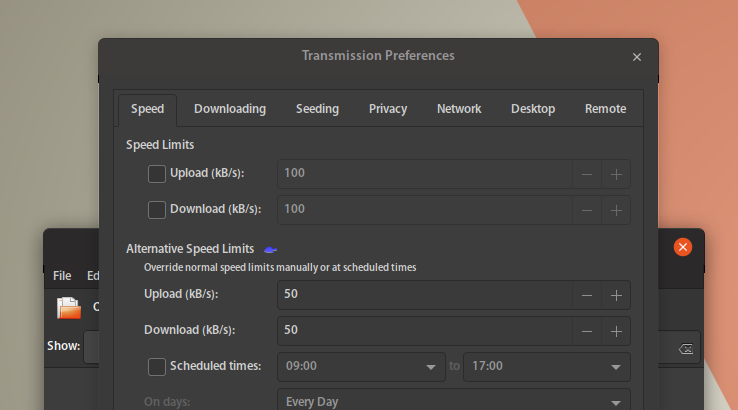Click the Alternative Speed Limits heading

[190, 249]
